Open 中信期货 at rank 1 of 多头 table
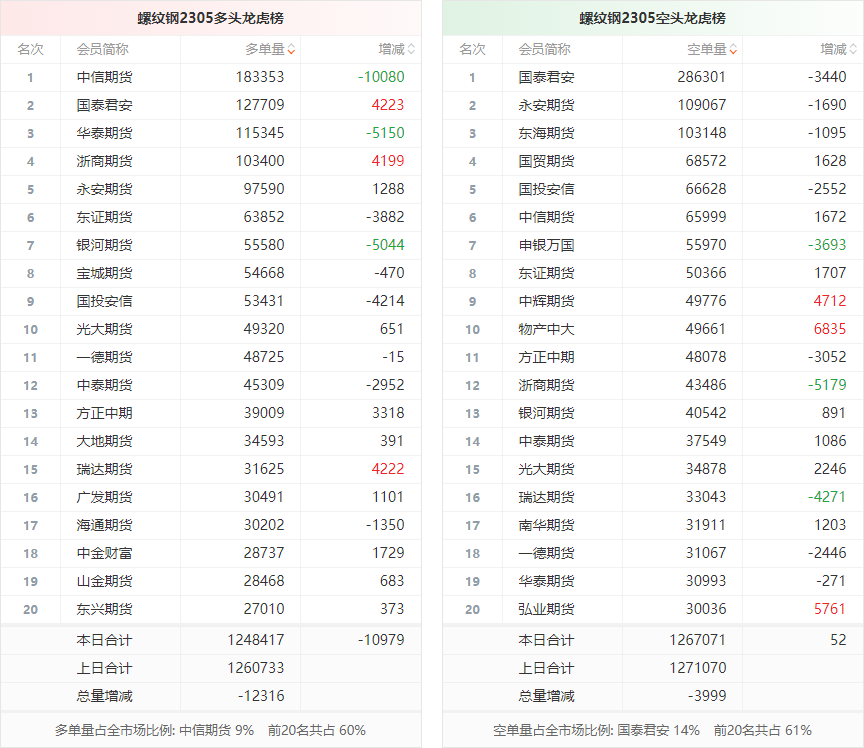The width and height of the screenshot is (864, 748). click(104, 77)
